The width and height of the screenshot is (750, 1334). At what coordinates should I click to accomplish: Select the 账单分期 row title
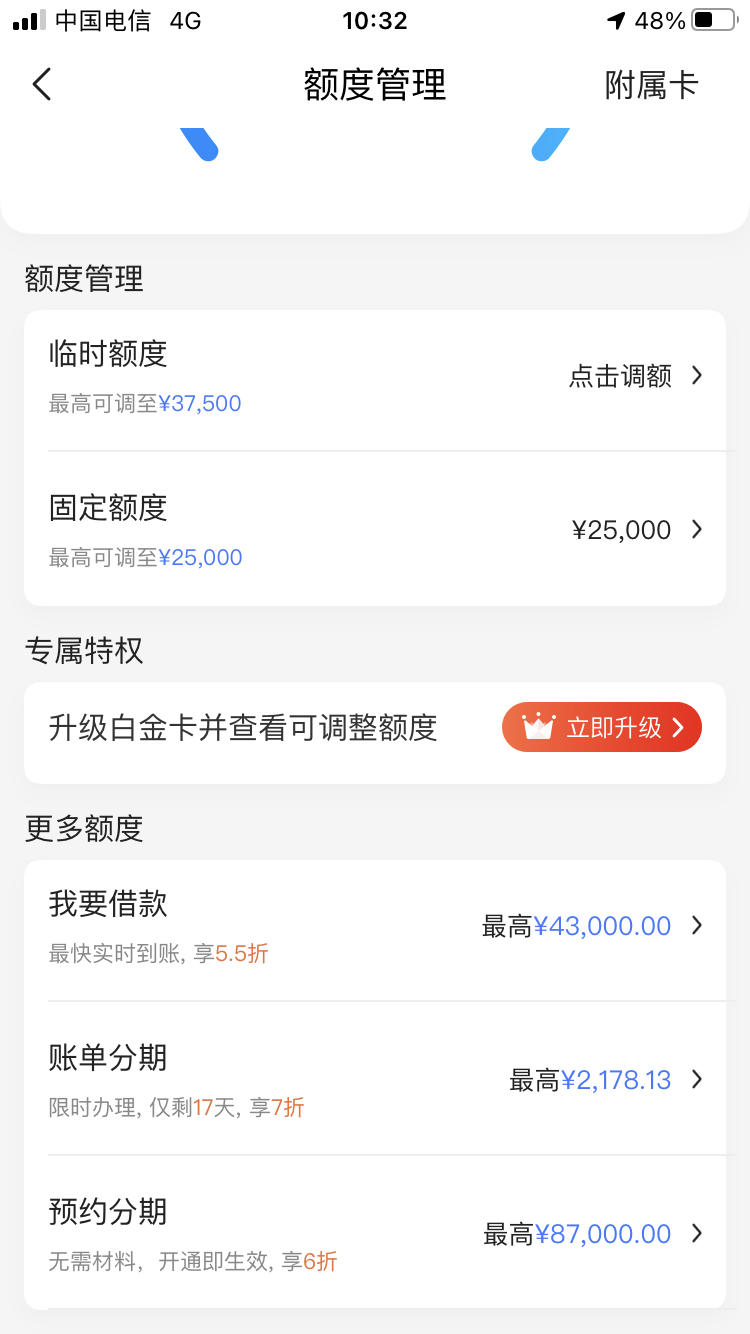(x=108, y=1057)
